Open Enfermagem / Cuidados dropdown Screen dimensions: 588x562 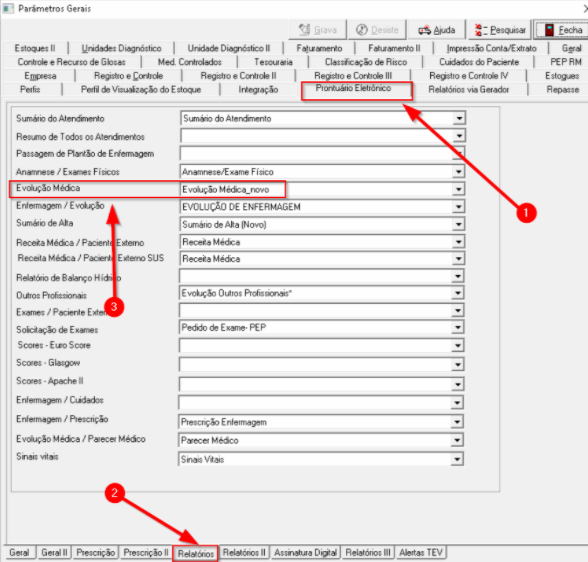pos(457,403)
